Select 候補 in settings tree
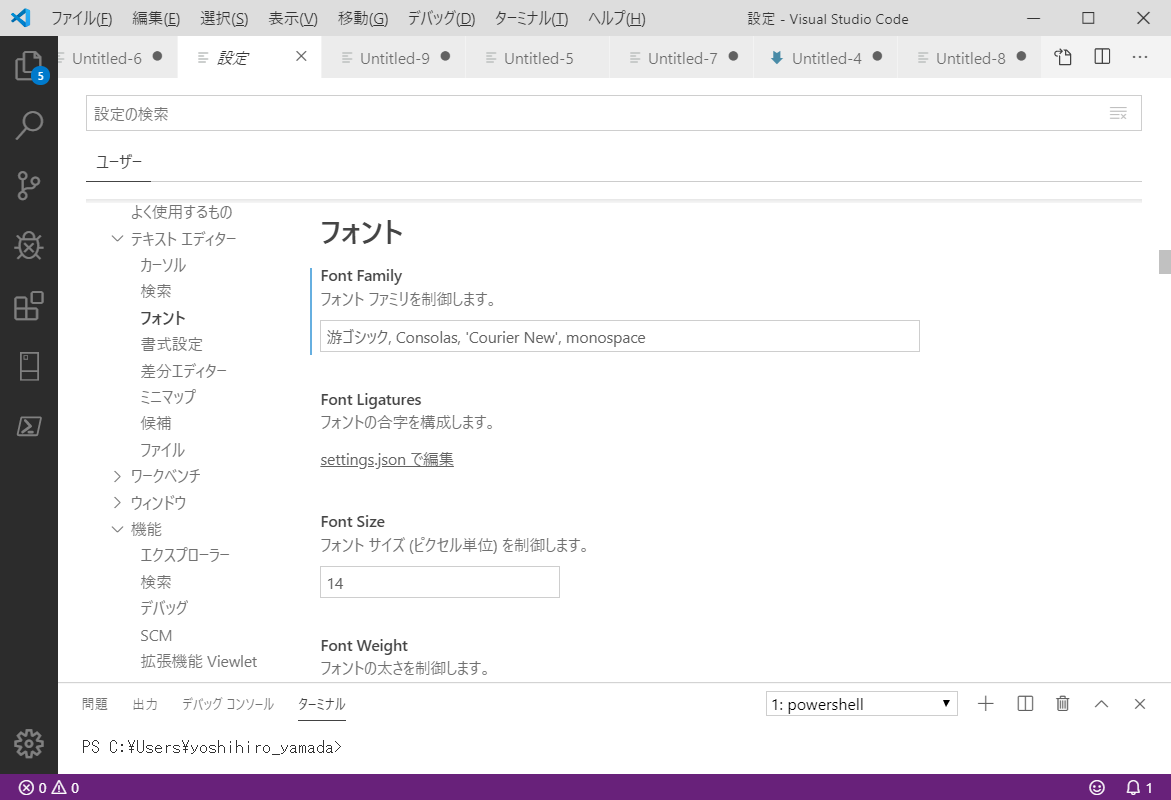 (x=156, y=424)
